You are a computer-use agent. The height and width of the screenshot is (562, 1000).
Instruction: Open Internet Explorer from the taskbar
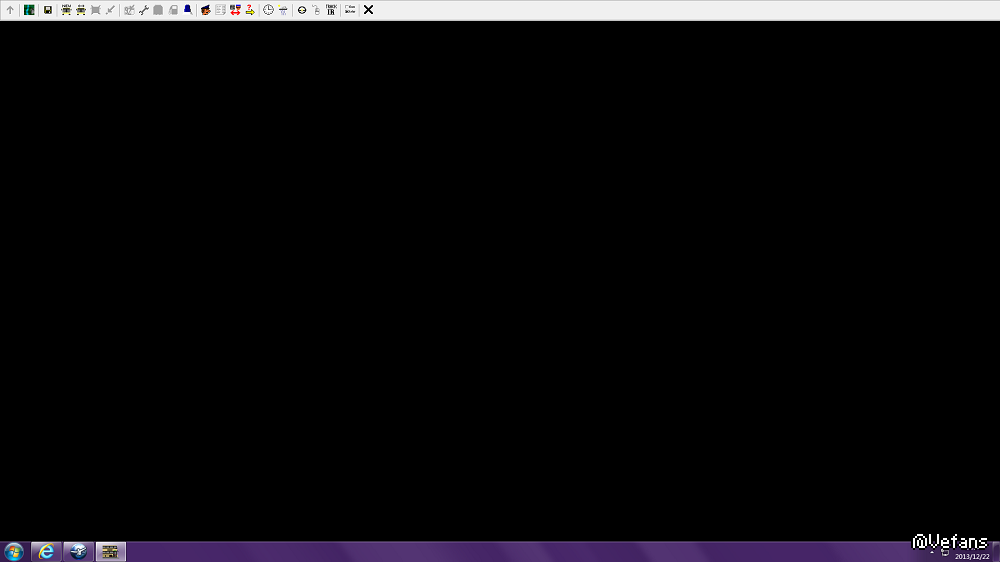click(x=46, y=551)
